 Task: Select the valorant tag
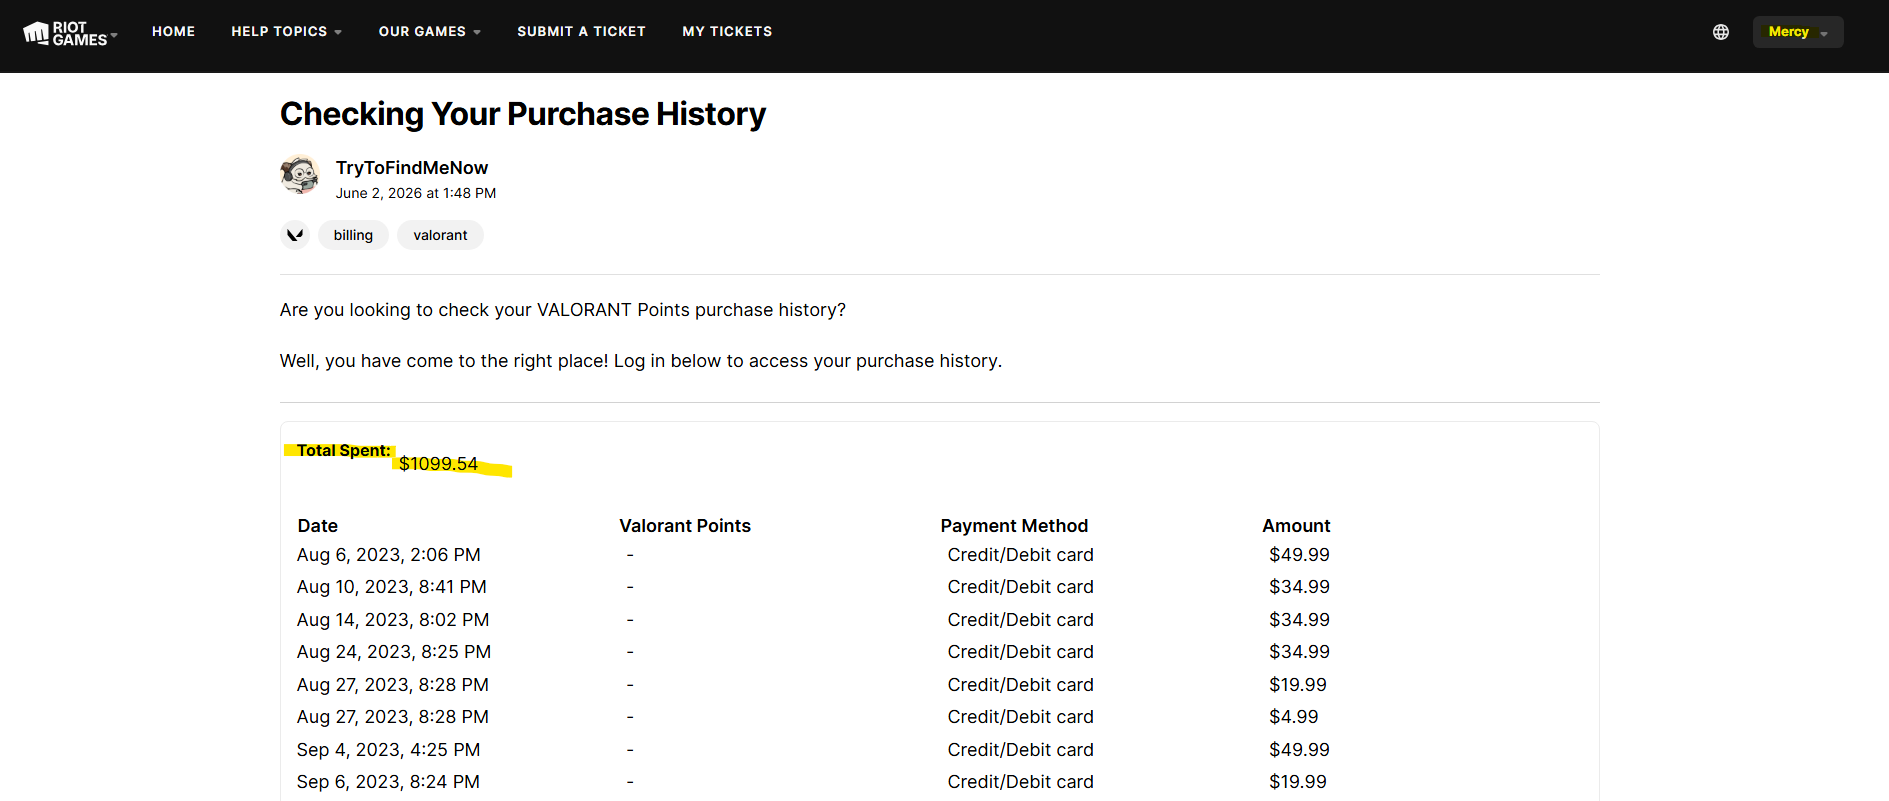coord(440,235)
